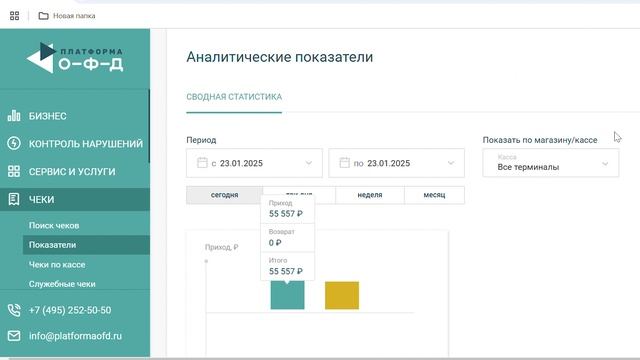The width and height of the screenshot is (640, 360).
Task: Switch to Сводная статистика tab
Action: pos(234,97)
